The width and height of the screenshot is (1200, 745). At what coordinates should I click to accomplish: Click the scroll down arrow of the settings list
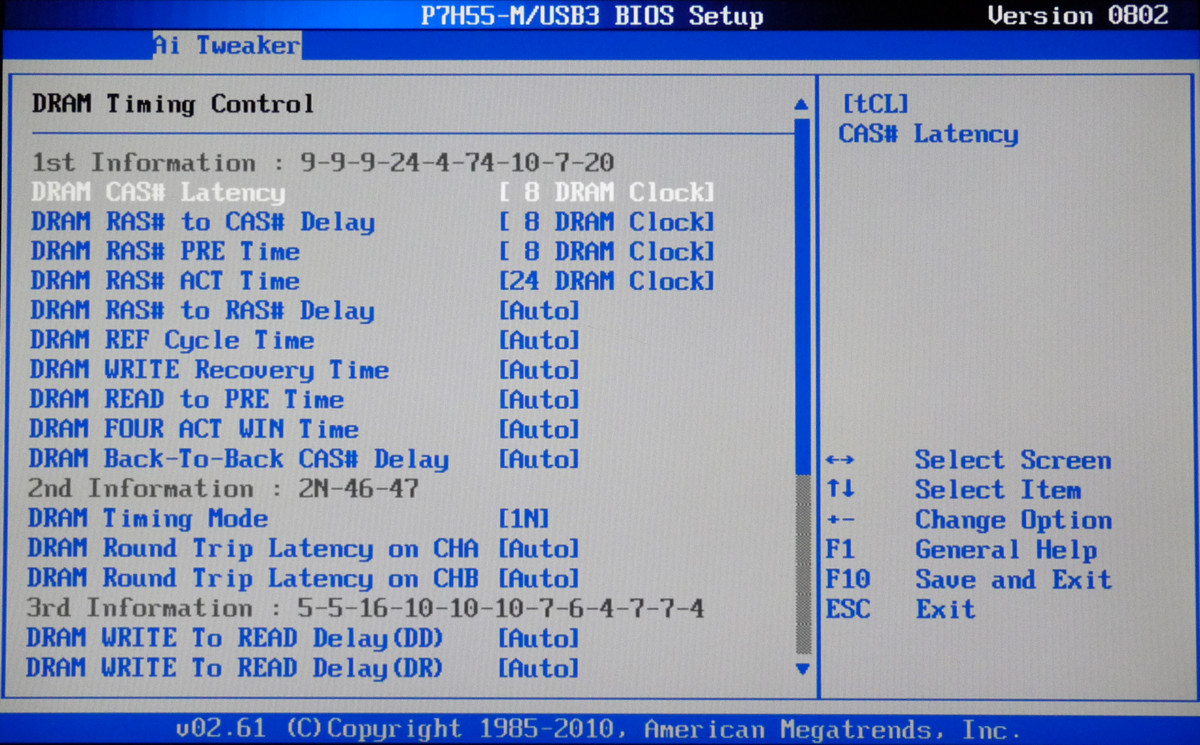point(801,668)
